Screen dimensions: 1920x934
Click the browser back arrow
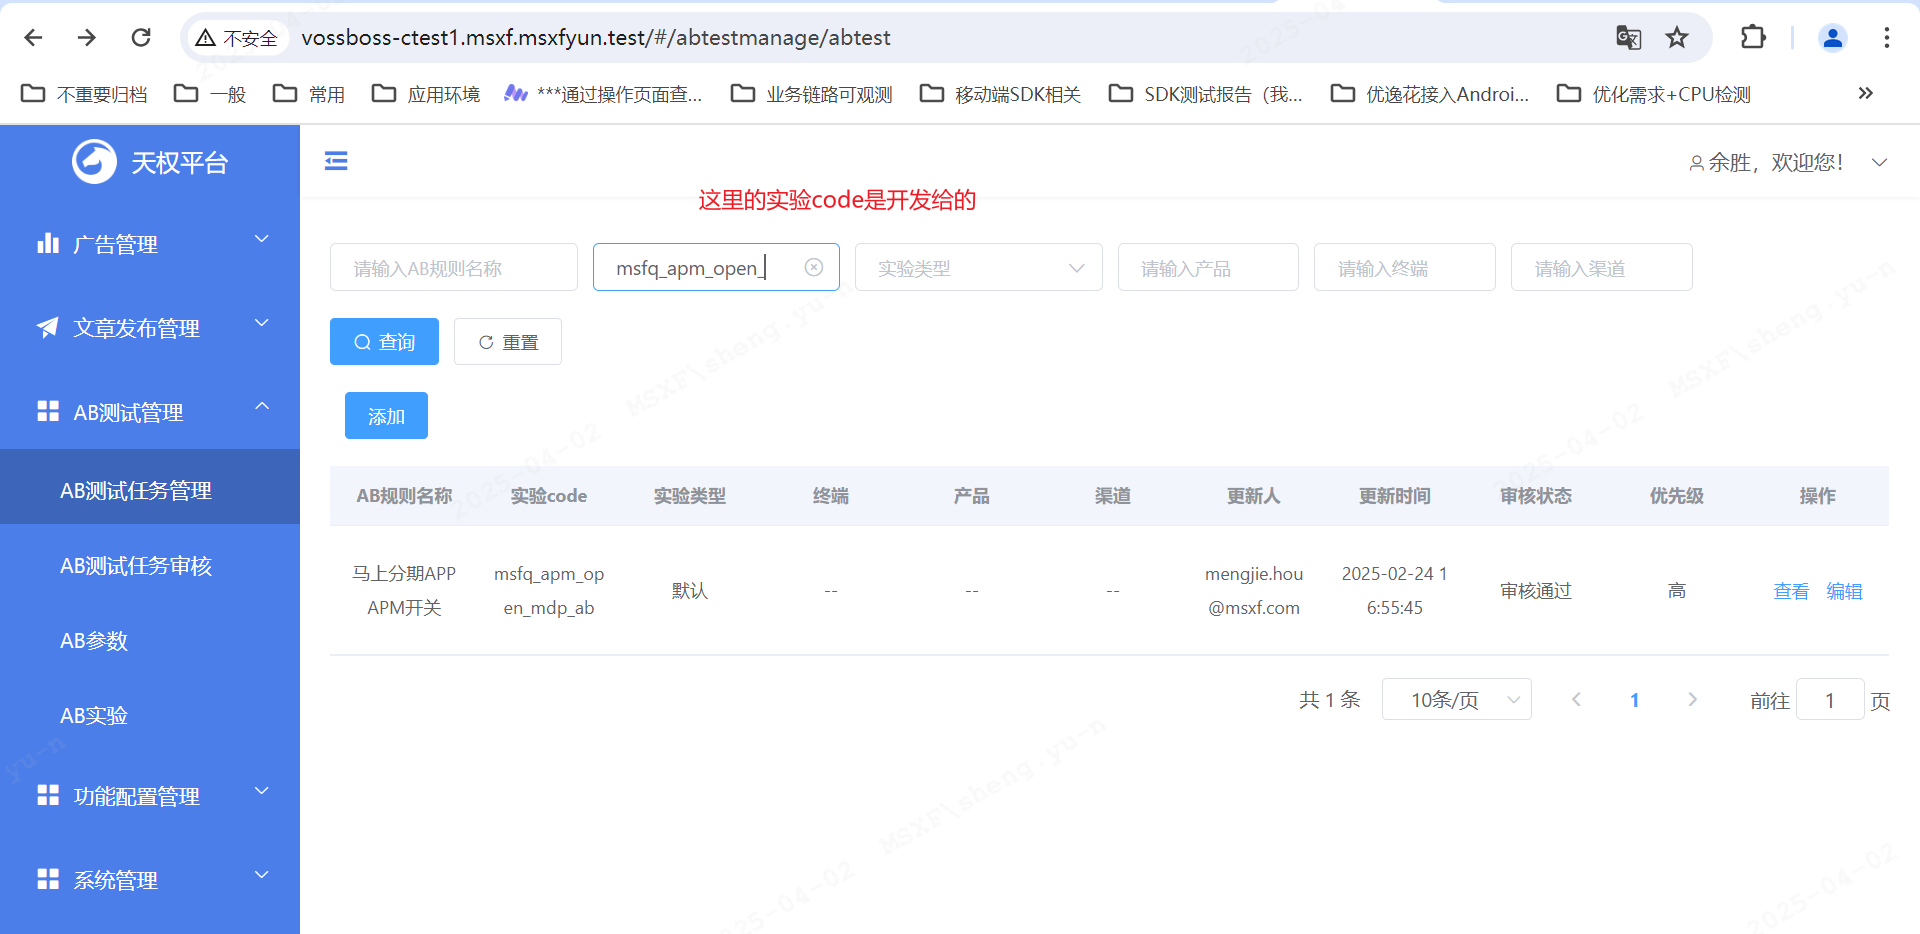click(x=33, y=37)
